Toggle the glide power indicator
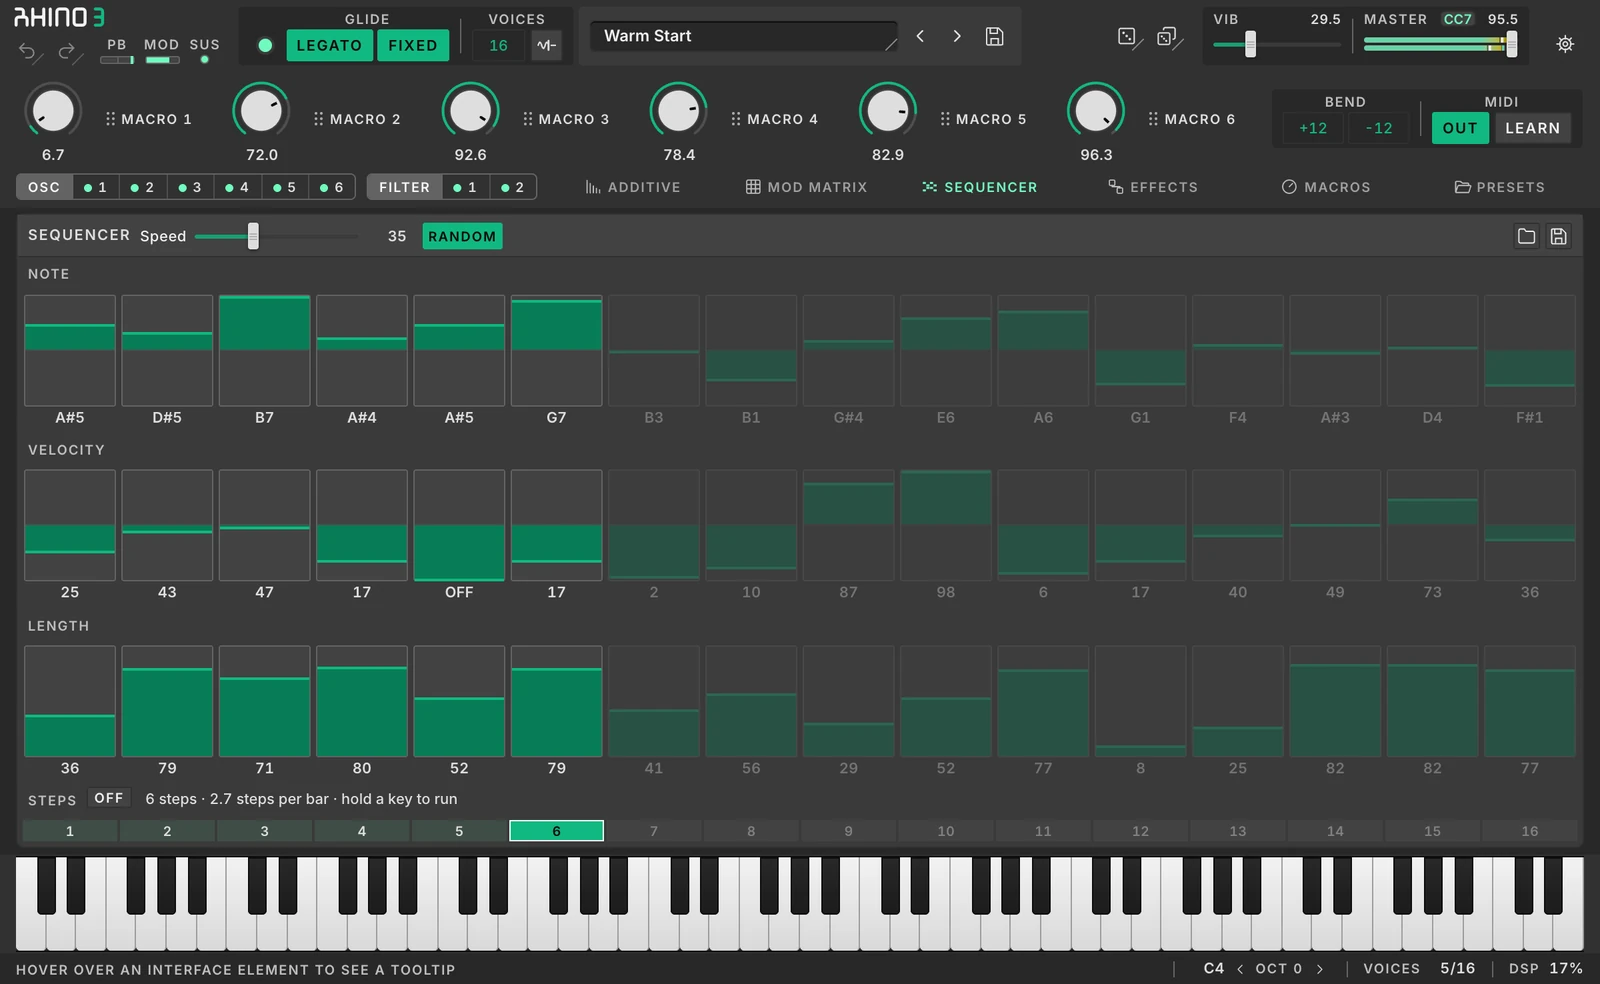 264,45
